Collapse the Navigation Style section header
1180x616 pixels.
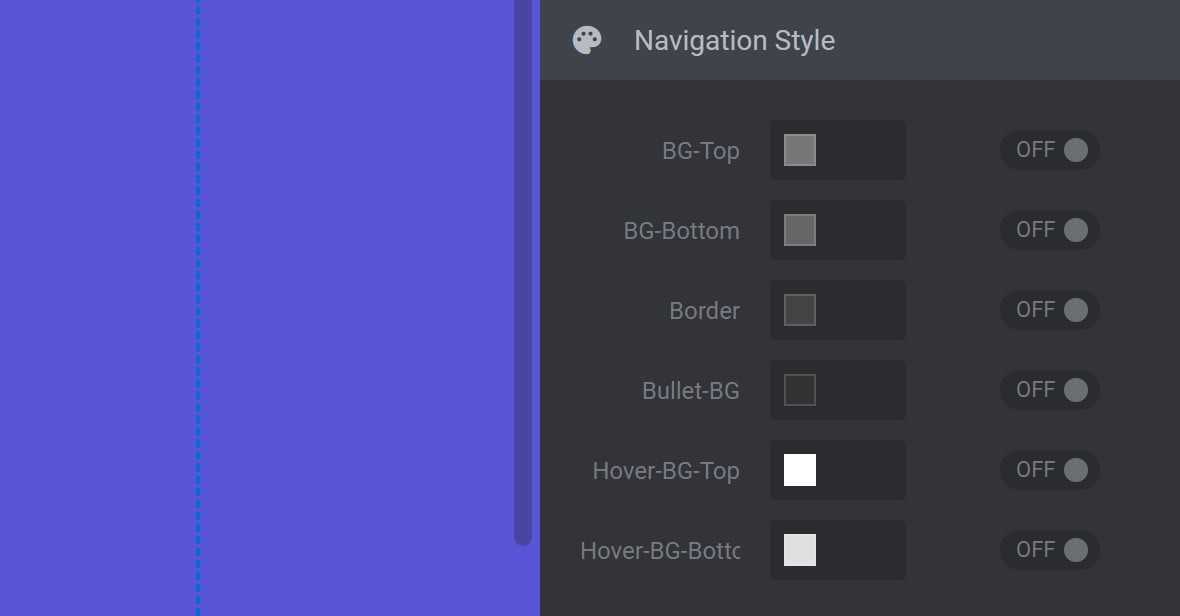pyautogui.click(x=859, y=40)
